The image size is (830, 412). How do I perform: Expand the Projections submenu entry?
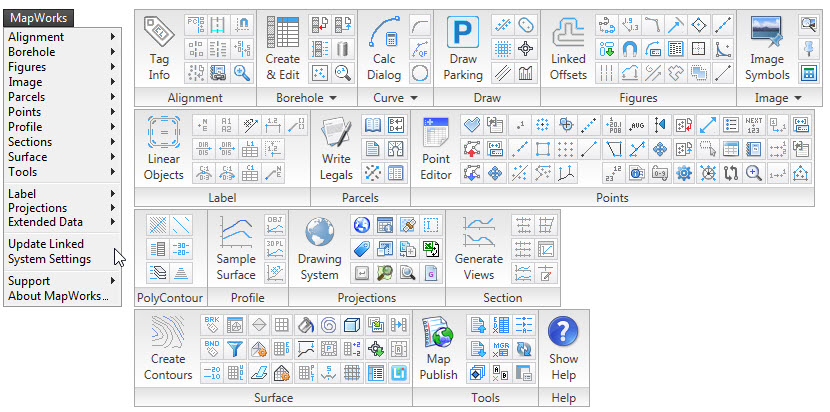click(113, 208)
